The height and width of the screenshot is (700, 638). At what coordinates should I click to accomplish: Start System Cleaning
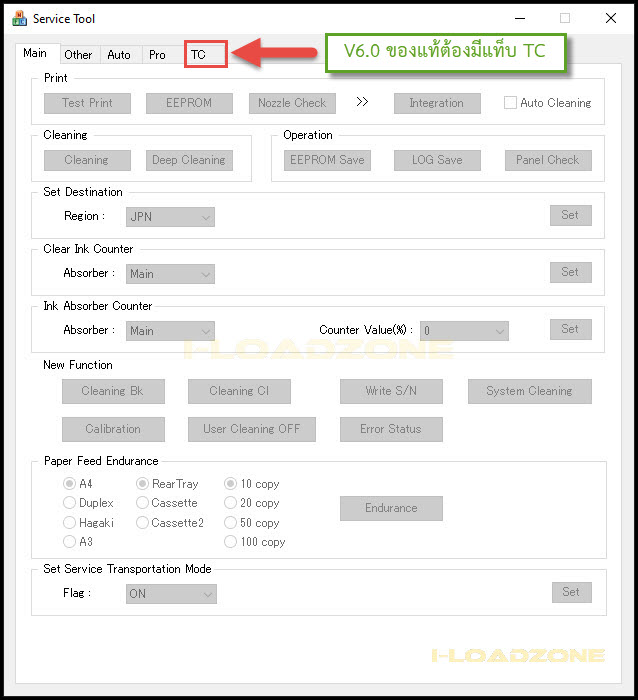(x=530, y=392)
